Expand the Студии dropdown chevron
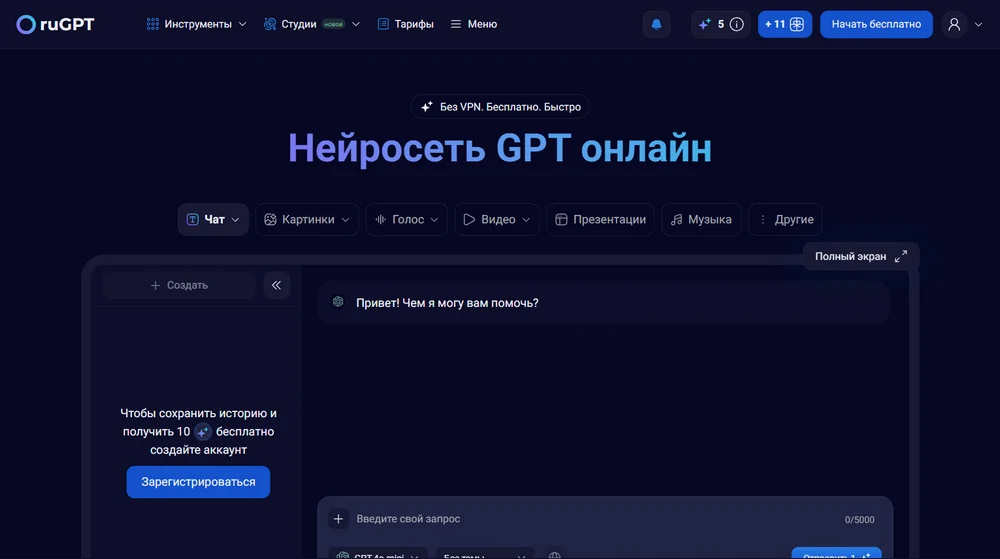The width and height of the screenshot is (1000, 559). 356,24
